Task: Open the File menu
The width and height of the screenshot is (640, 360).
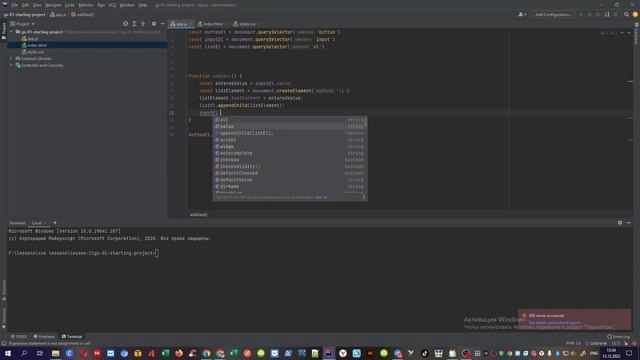Action: coord(15,5)
